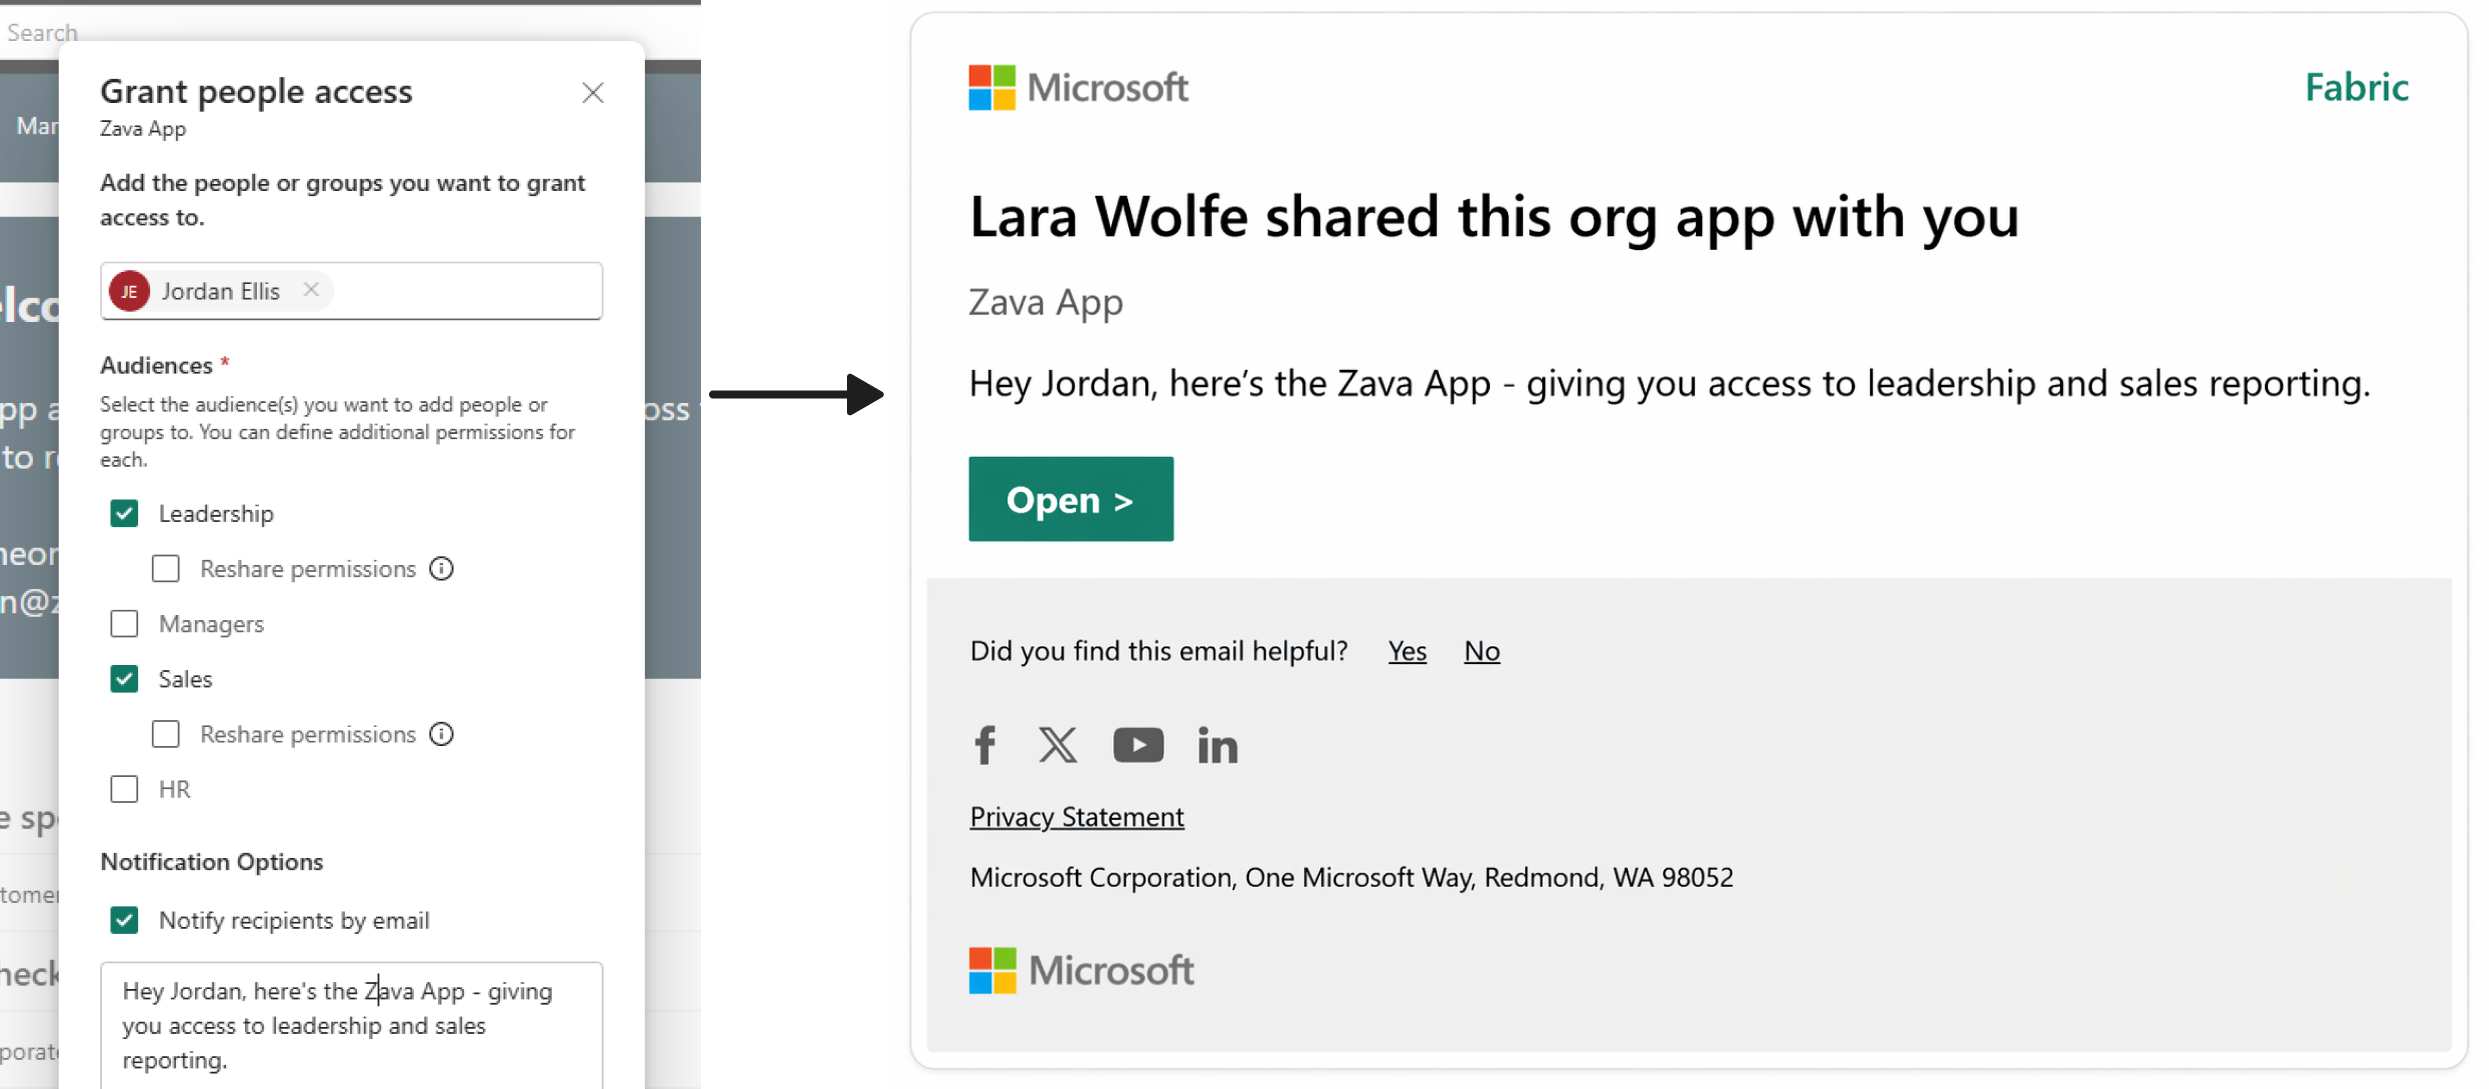Click the Open button in the email

(x=1070, y=499)
